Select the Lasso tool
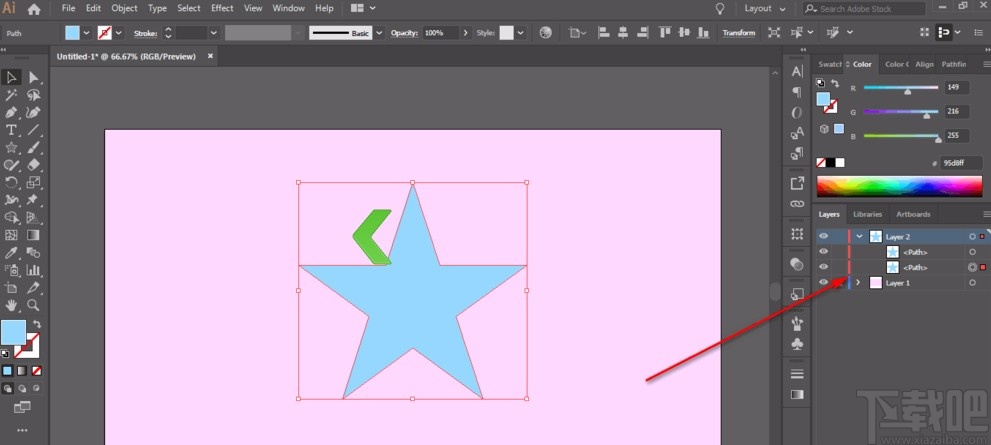The image size is (991, 445). (33, 95)
